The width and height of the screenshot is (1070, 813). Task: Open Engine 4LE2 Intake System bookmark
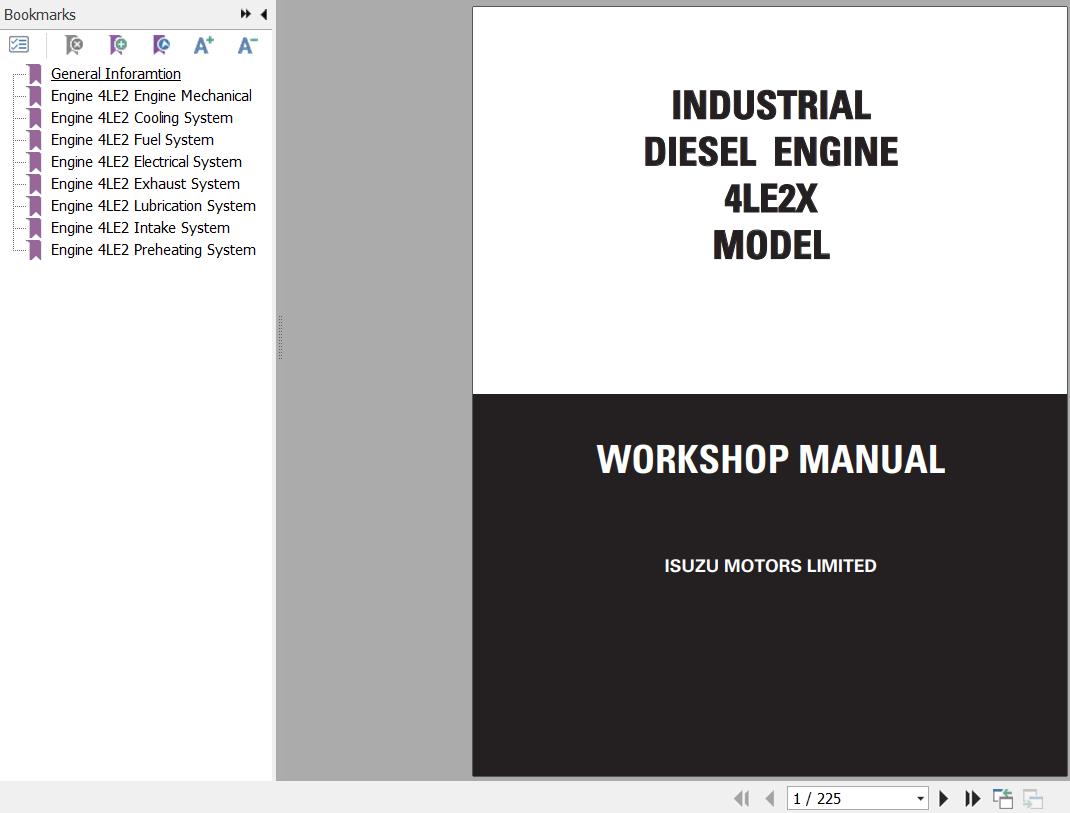pyautogui.click(x=141, y=227)
